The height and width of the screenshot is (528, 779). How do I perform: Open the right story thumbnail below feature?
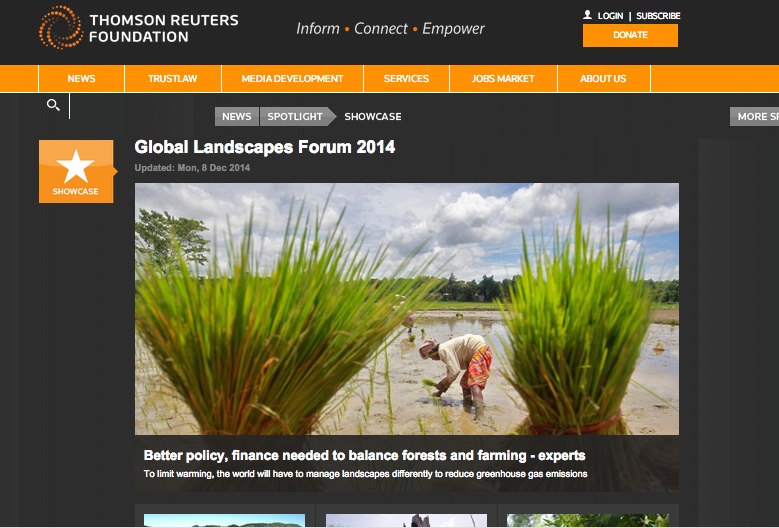588,521
